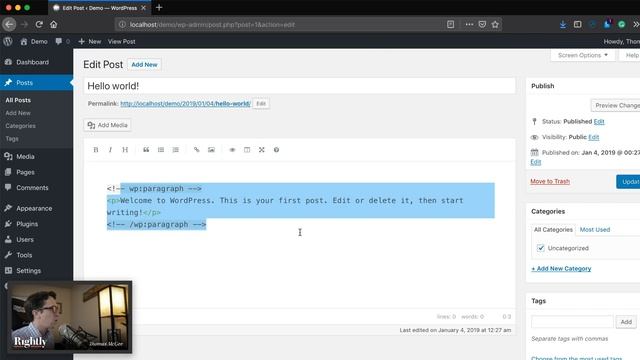The image size is (640, 360).
Task: Click Add Media button
Action: tap(108, 125)
